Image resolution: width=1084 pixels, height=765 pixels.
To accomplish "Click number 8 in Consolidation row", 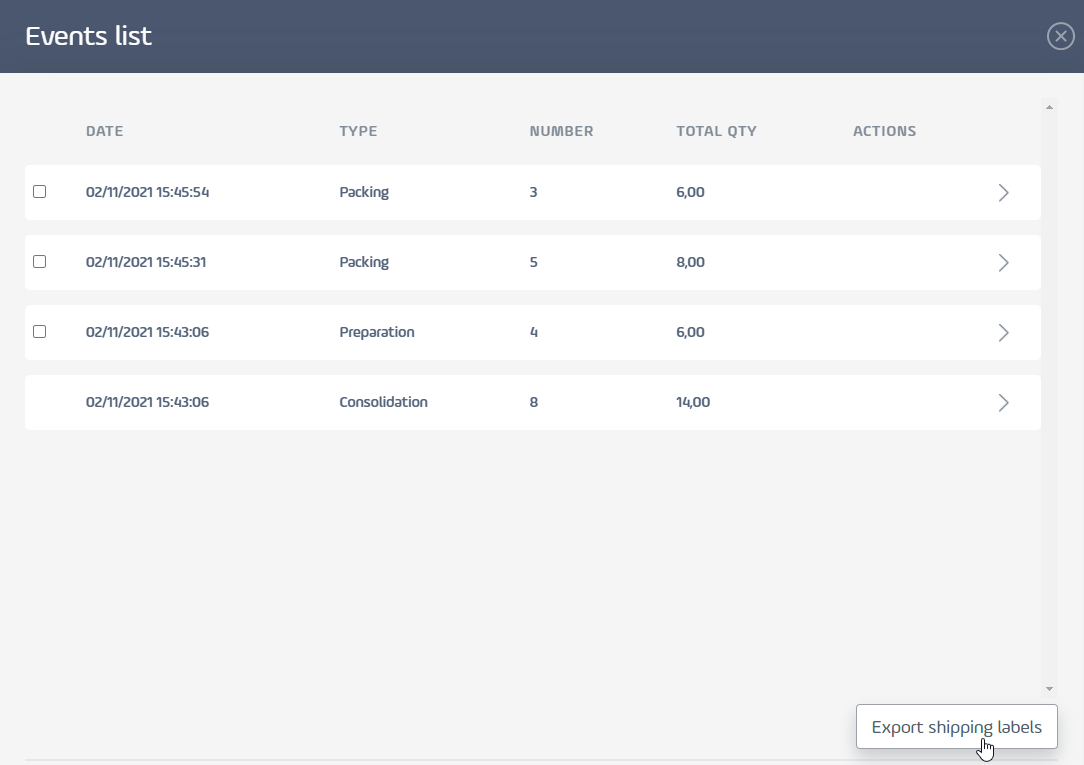I will tap(534, 402).
